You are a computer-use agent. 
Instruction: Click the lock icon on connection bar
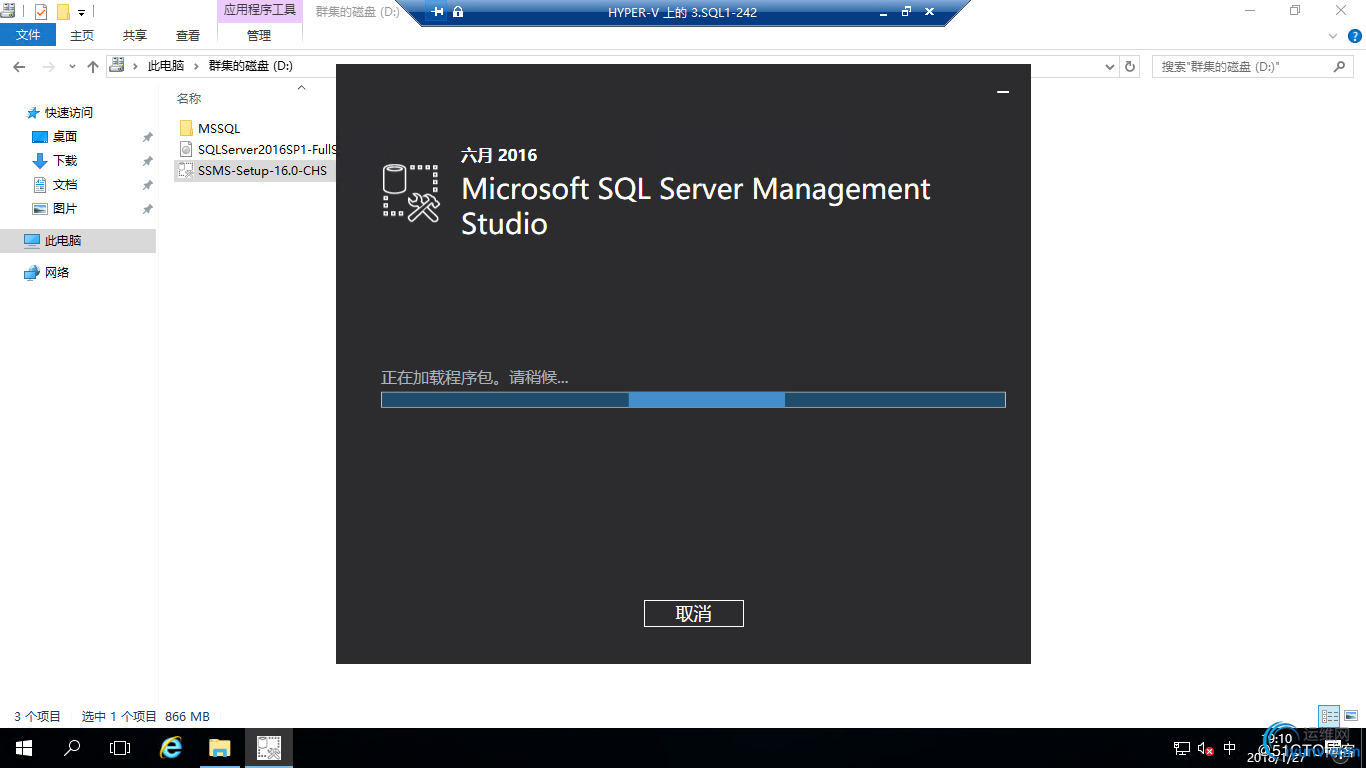(x=458, y=12)
